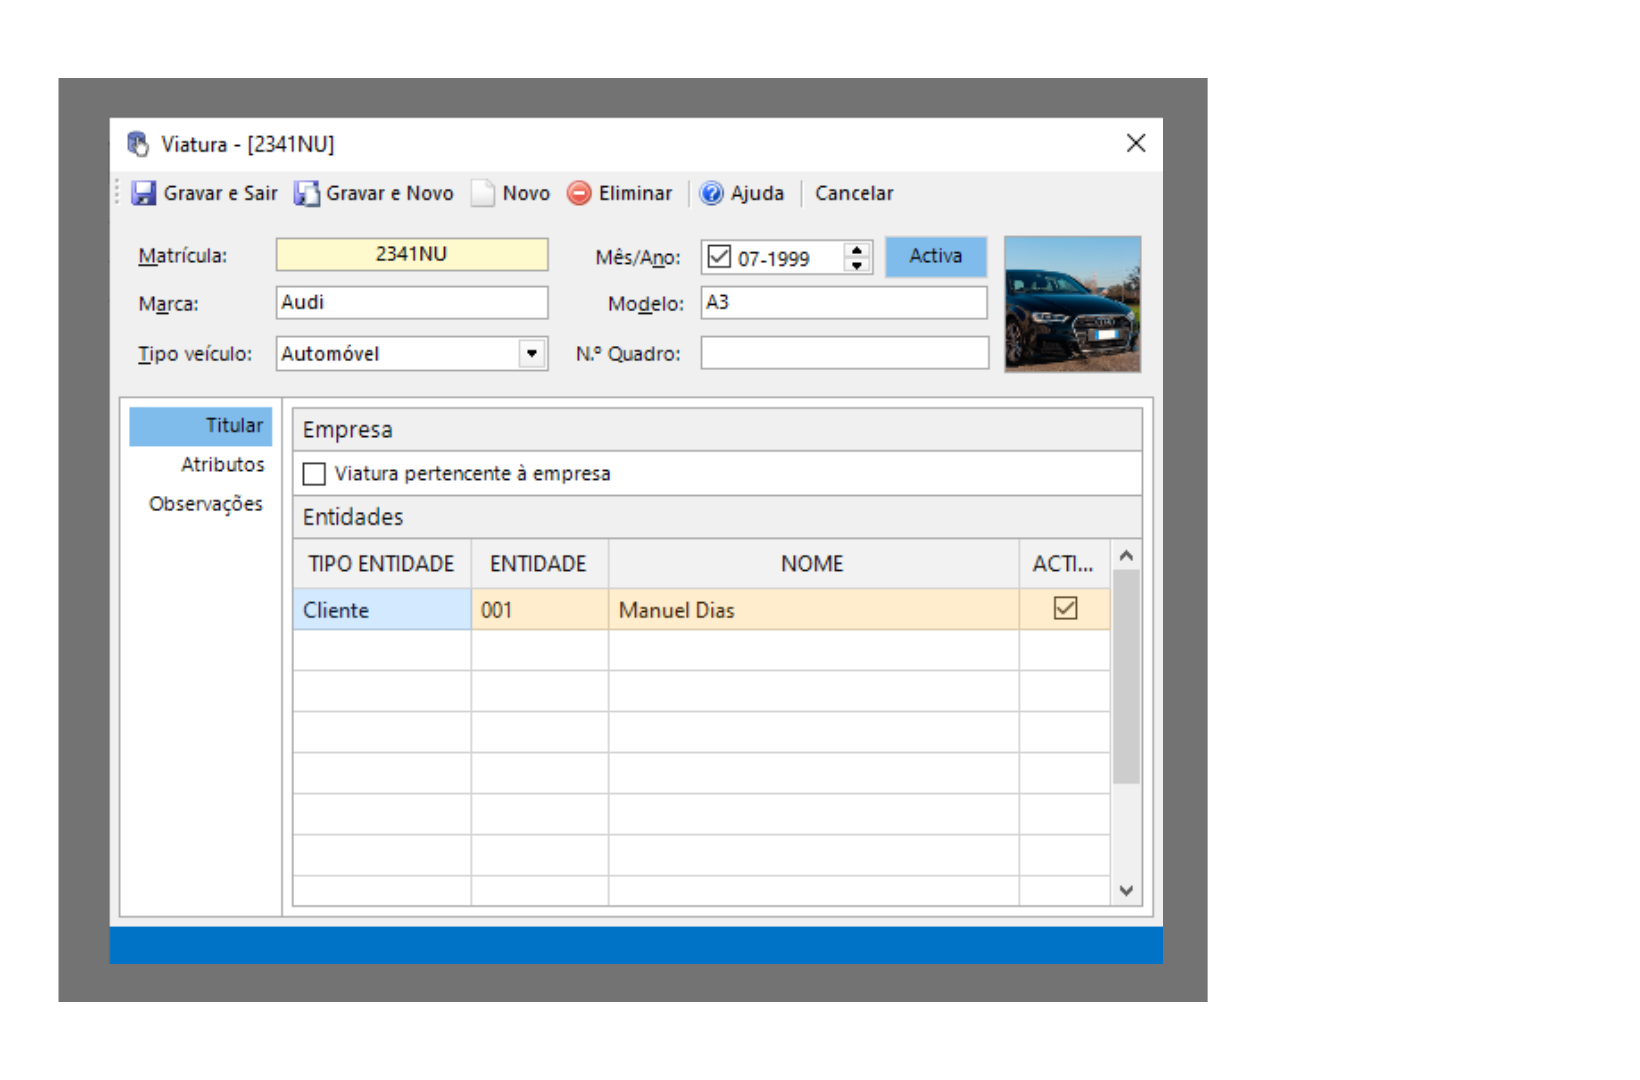Image resolution: width=1640 pixels, height=1080 pixels.
Task: Click the Novo blank page icon
Action: coord(483,193)
